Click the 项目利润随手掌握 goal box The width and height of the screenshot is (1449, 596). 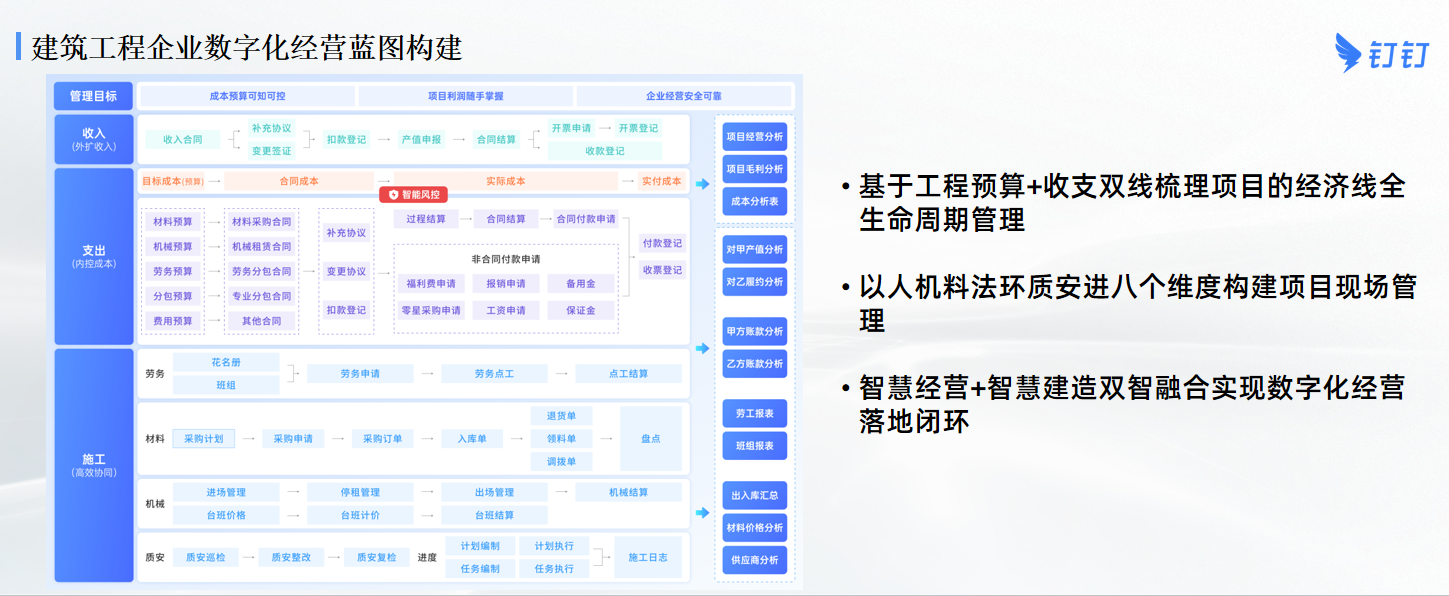pyautogui.click(x=466, y=96)
